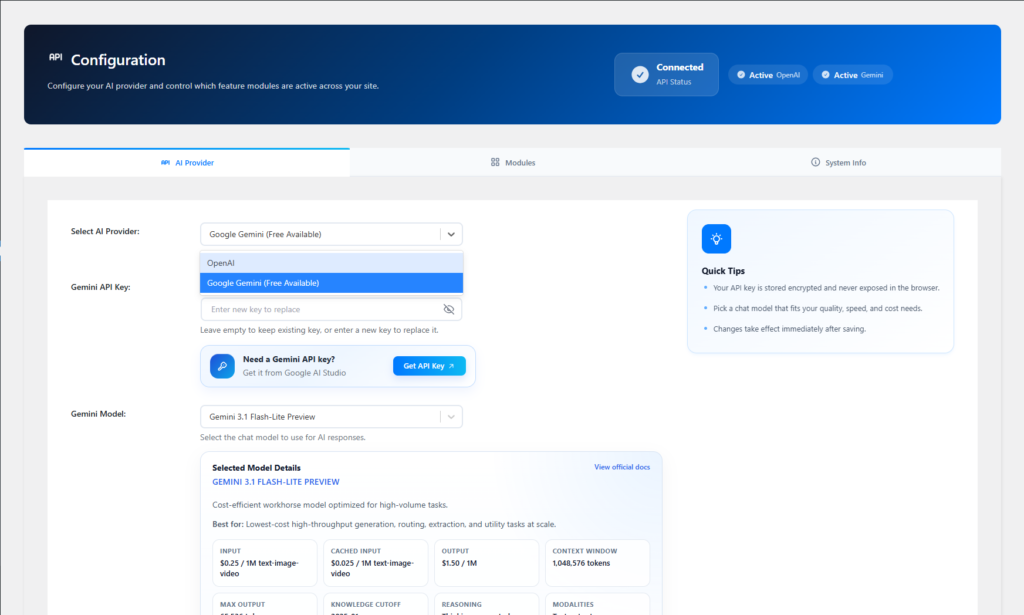Viewport: 1024px width, 615px height.
Task: Open the System Info tab
Action: (838, 161)
